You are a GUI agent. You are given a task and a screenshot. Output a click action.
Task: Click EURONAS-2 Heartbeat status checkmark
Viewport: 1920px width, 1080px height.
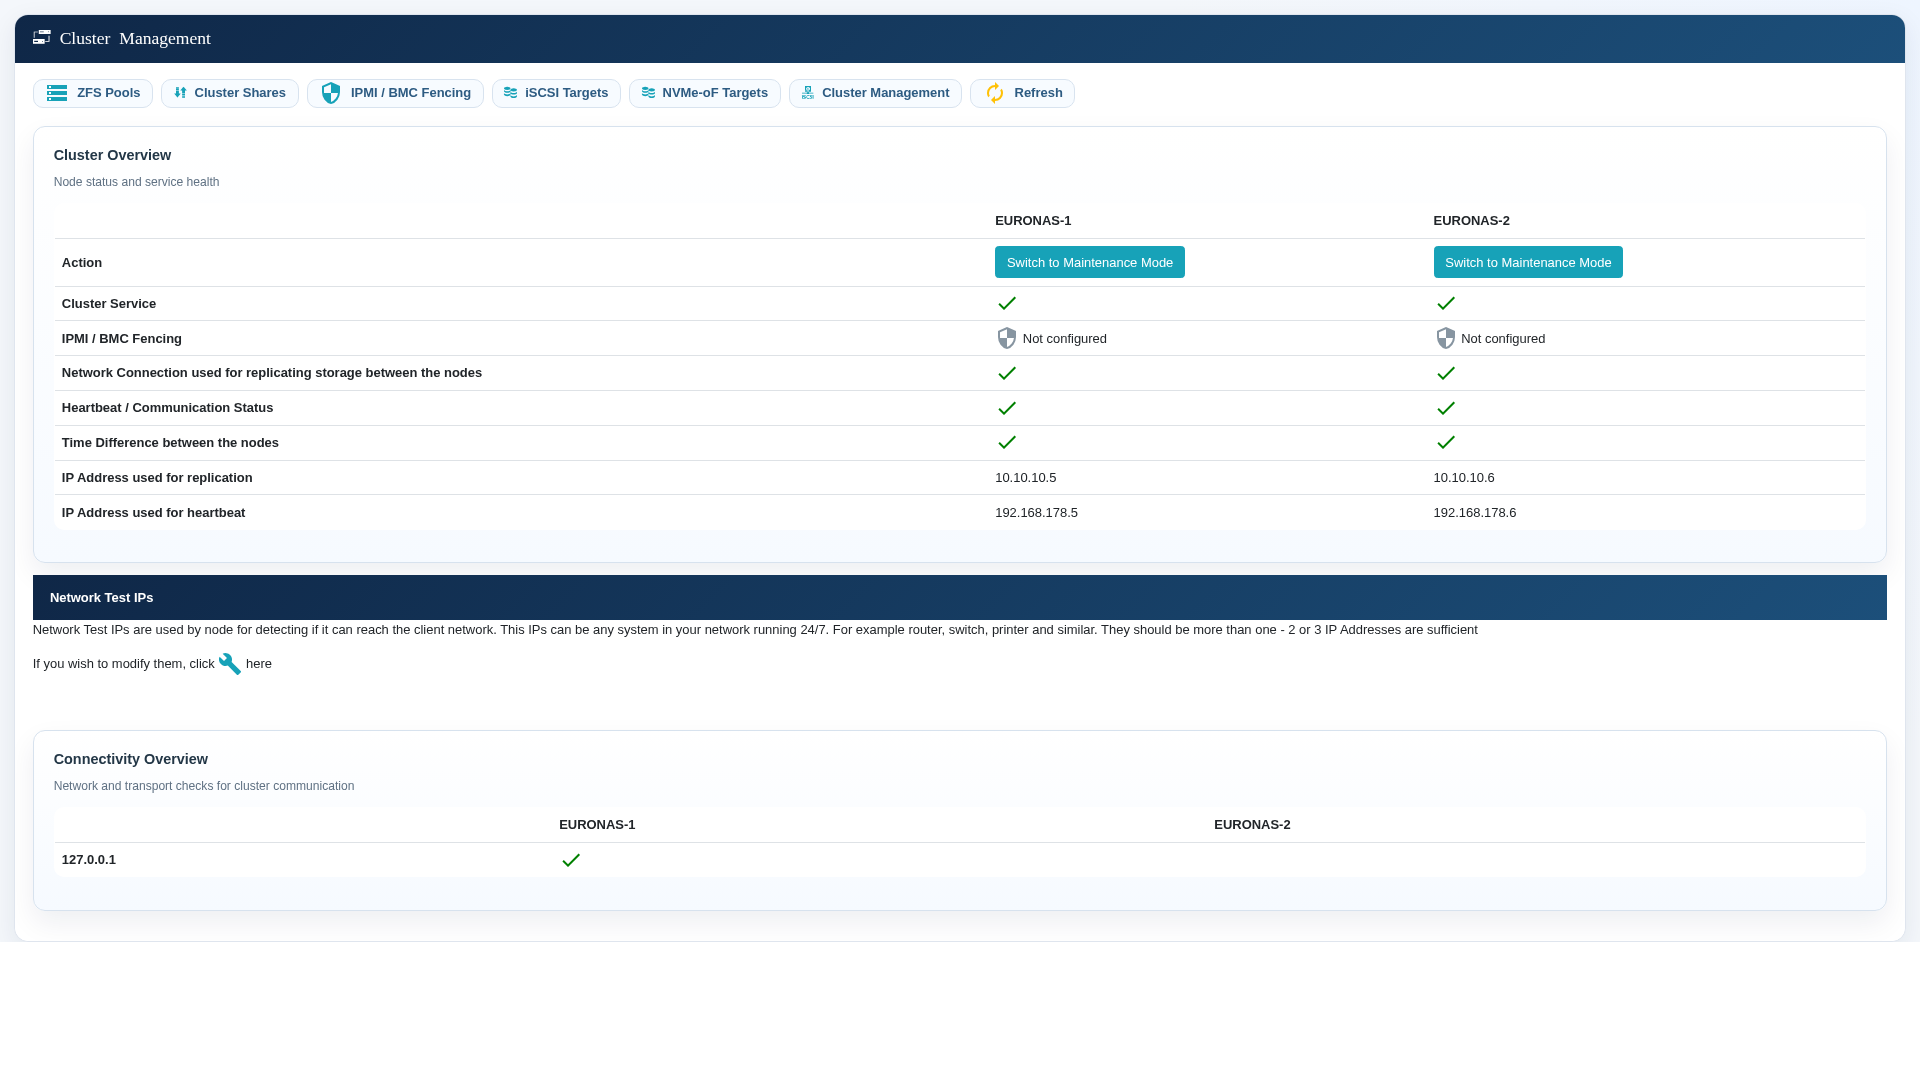point(1446,408)
